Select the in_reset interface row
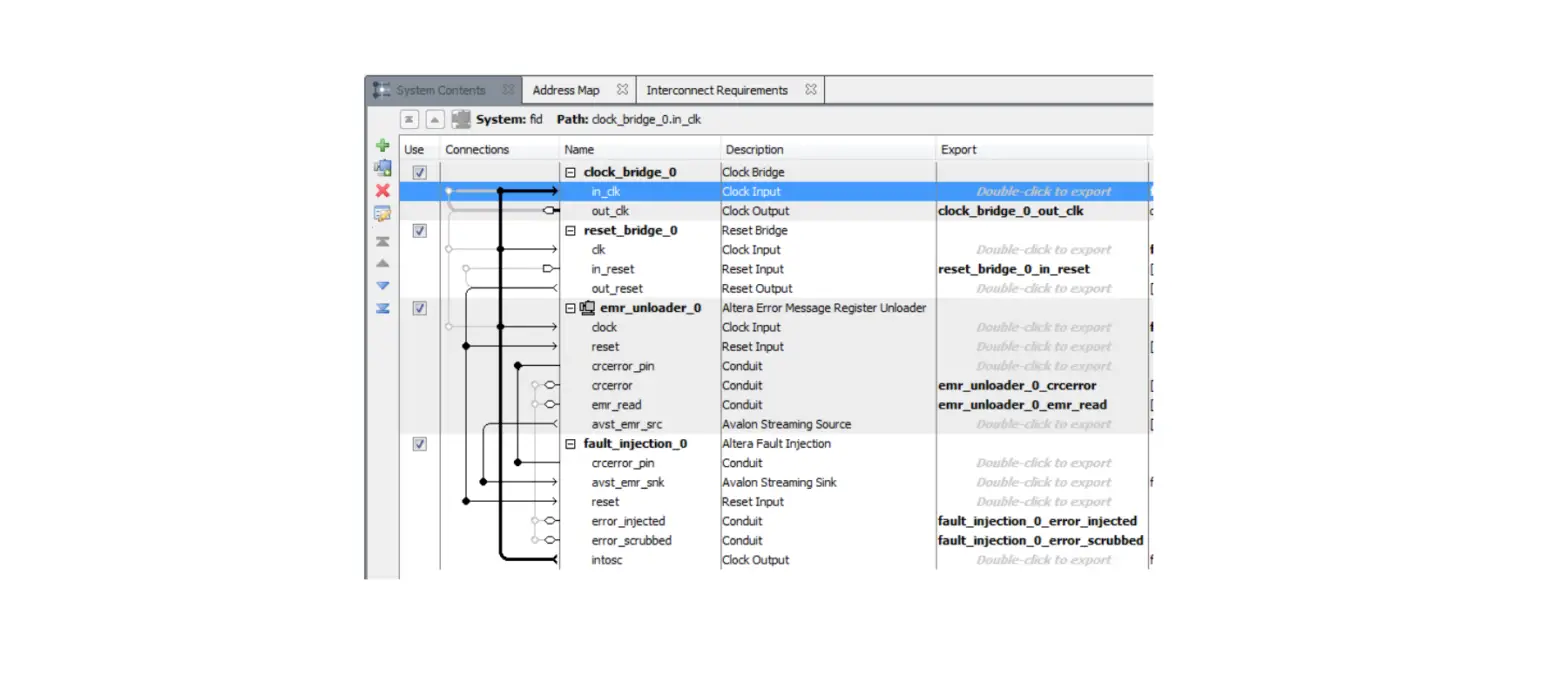Image resolution: width=1568 pixels, height=683 pixels. [x=775, y=269]
